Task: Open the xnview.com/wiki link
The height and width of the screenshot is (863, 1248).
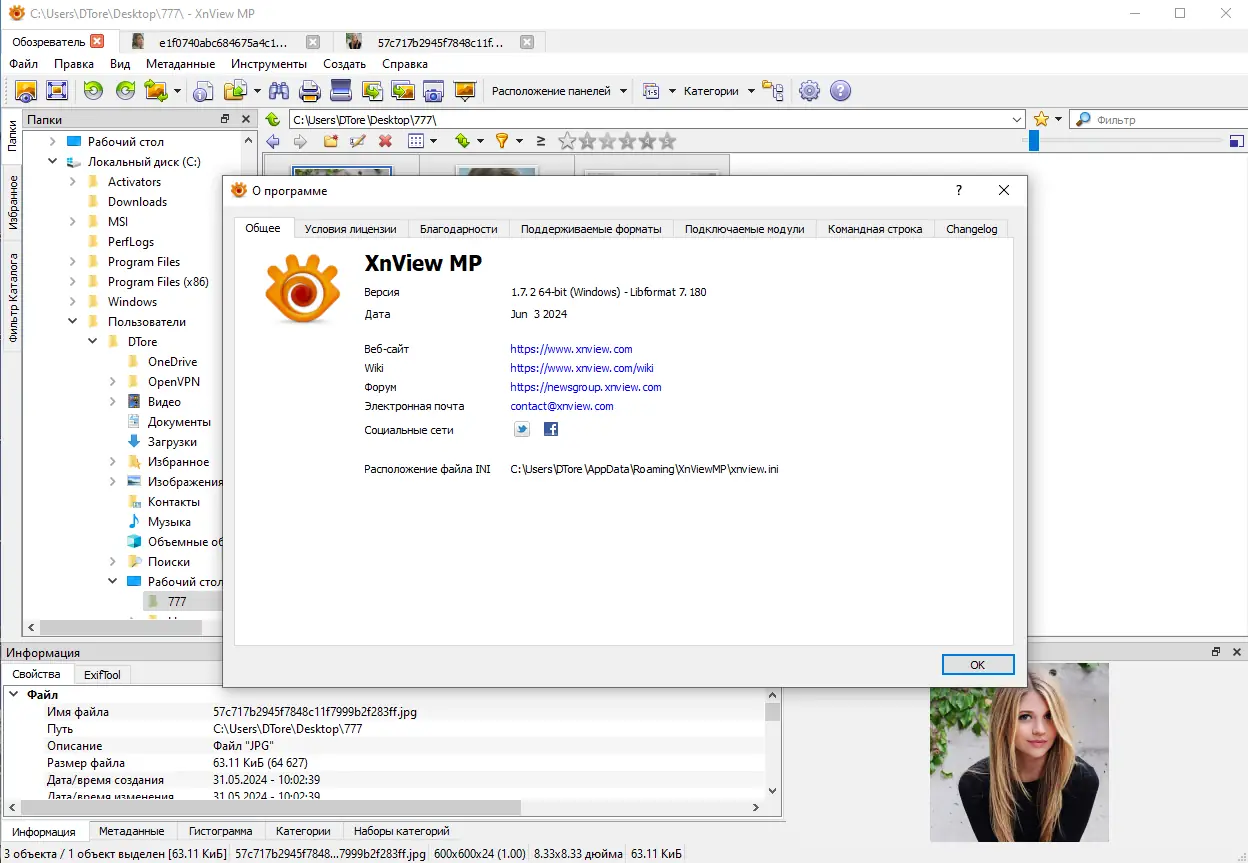Action: pos(582,368)
